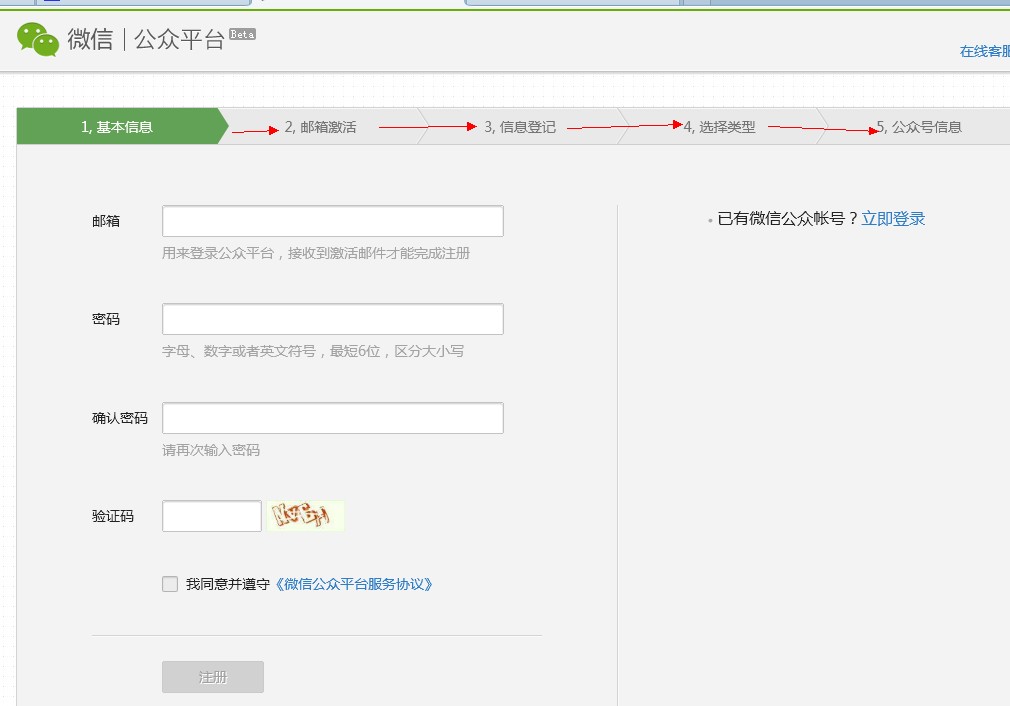Screen dimensions: 1010x706
Task: Go to step 3, 信息登记
Action: (520, 127)
